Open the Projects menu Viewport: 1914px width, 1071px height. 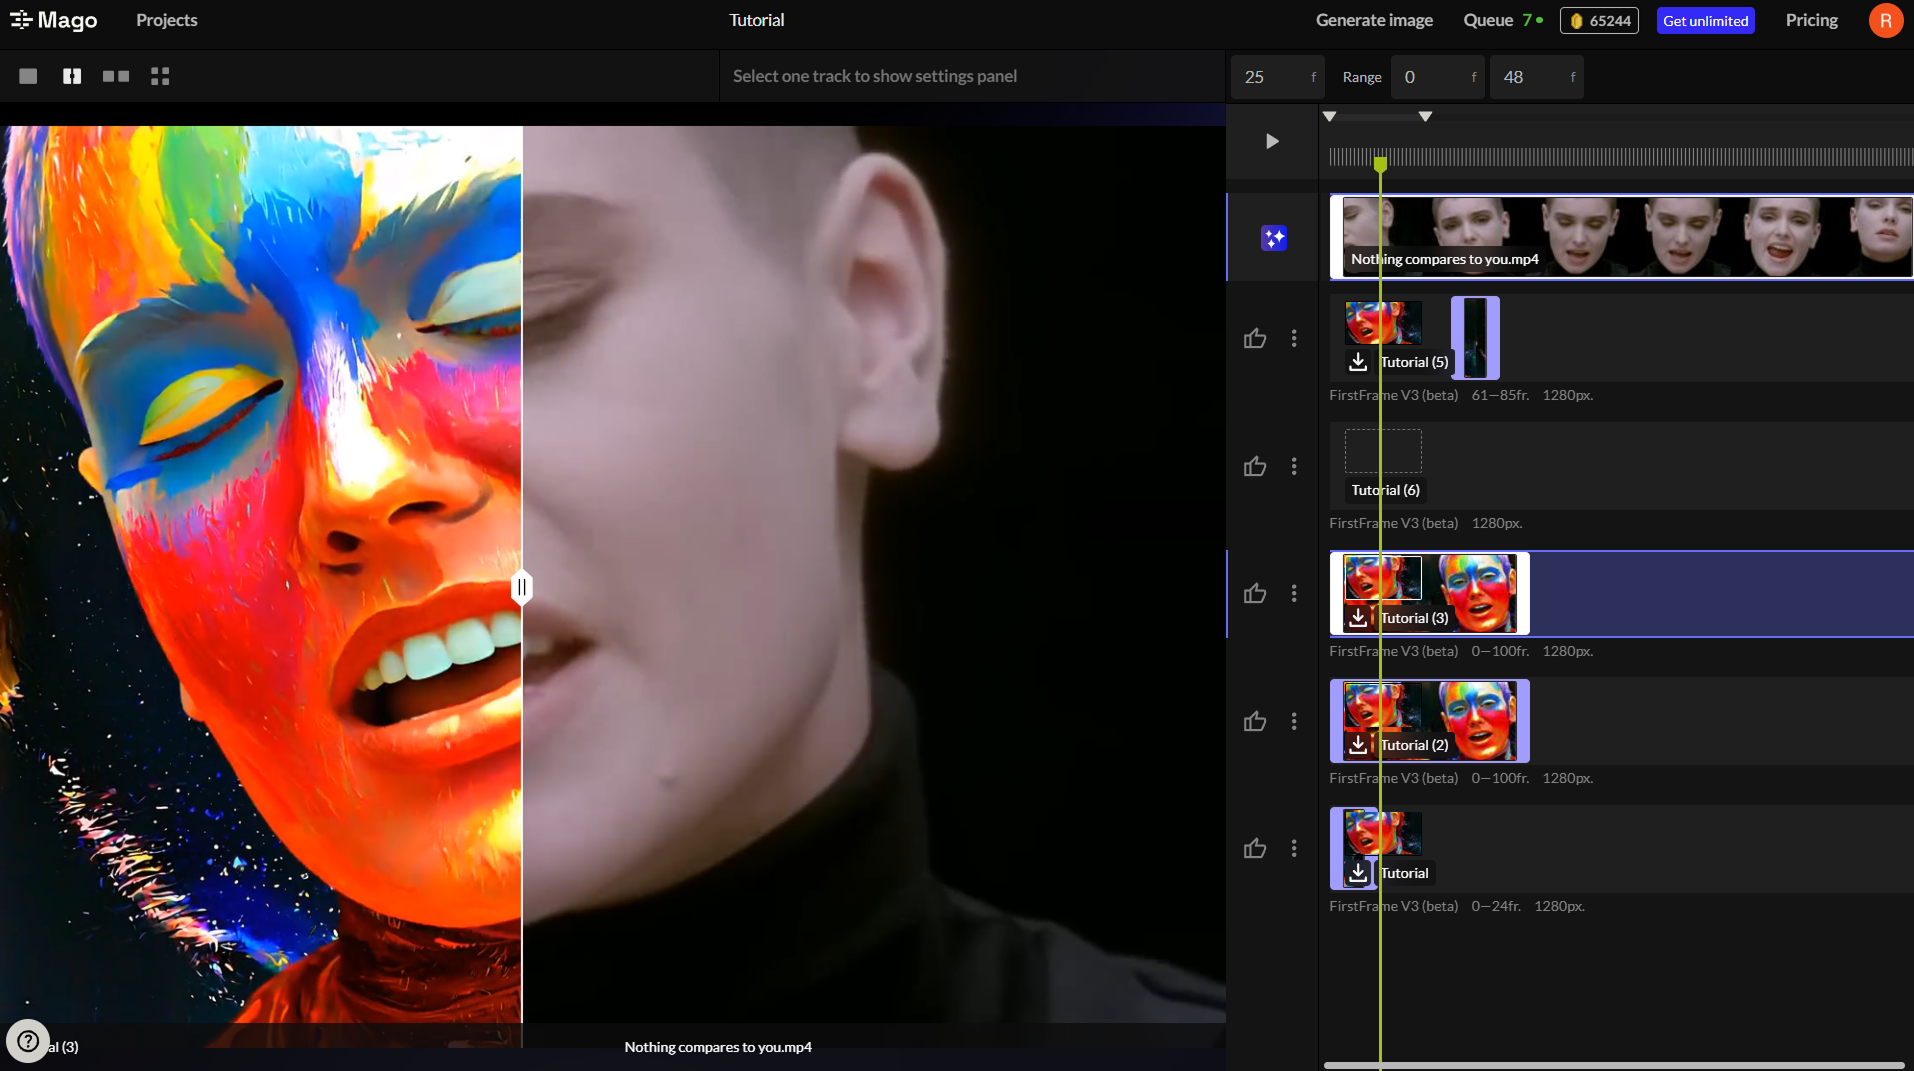click(x=167, y=20)
